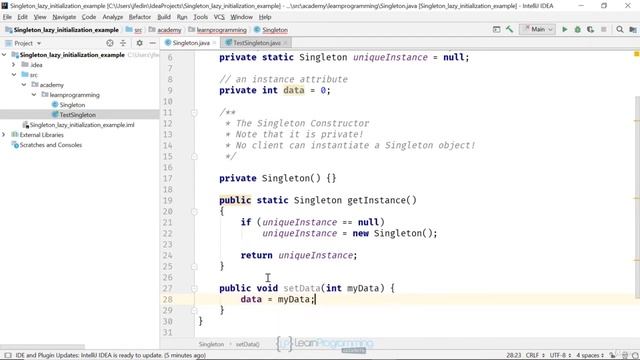This screenshot has width=640, height=360.
Task: Fold the Javadoc comment at line 11
Action: [x=194, y=113]
